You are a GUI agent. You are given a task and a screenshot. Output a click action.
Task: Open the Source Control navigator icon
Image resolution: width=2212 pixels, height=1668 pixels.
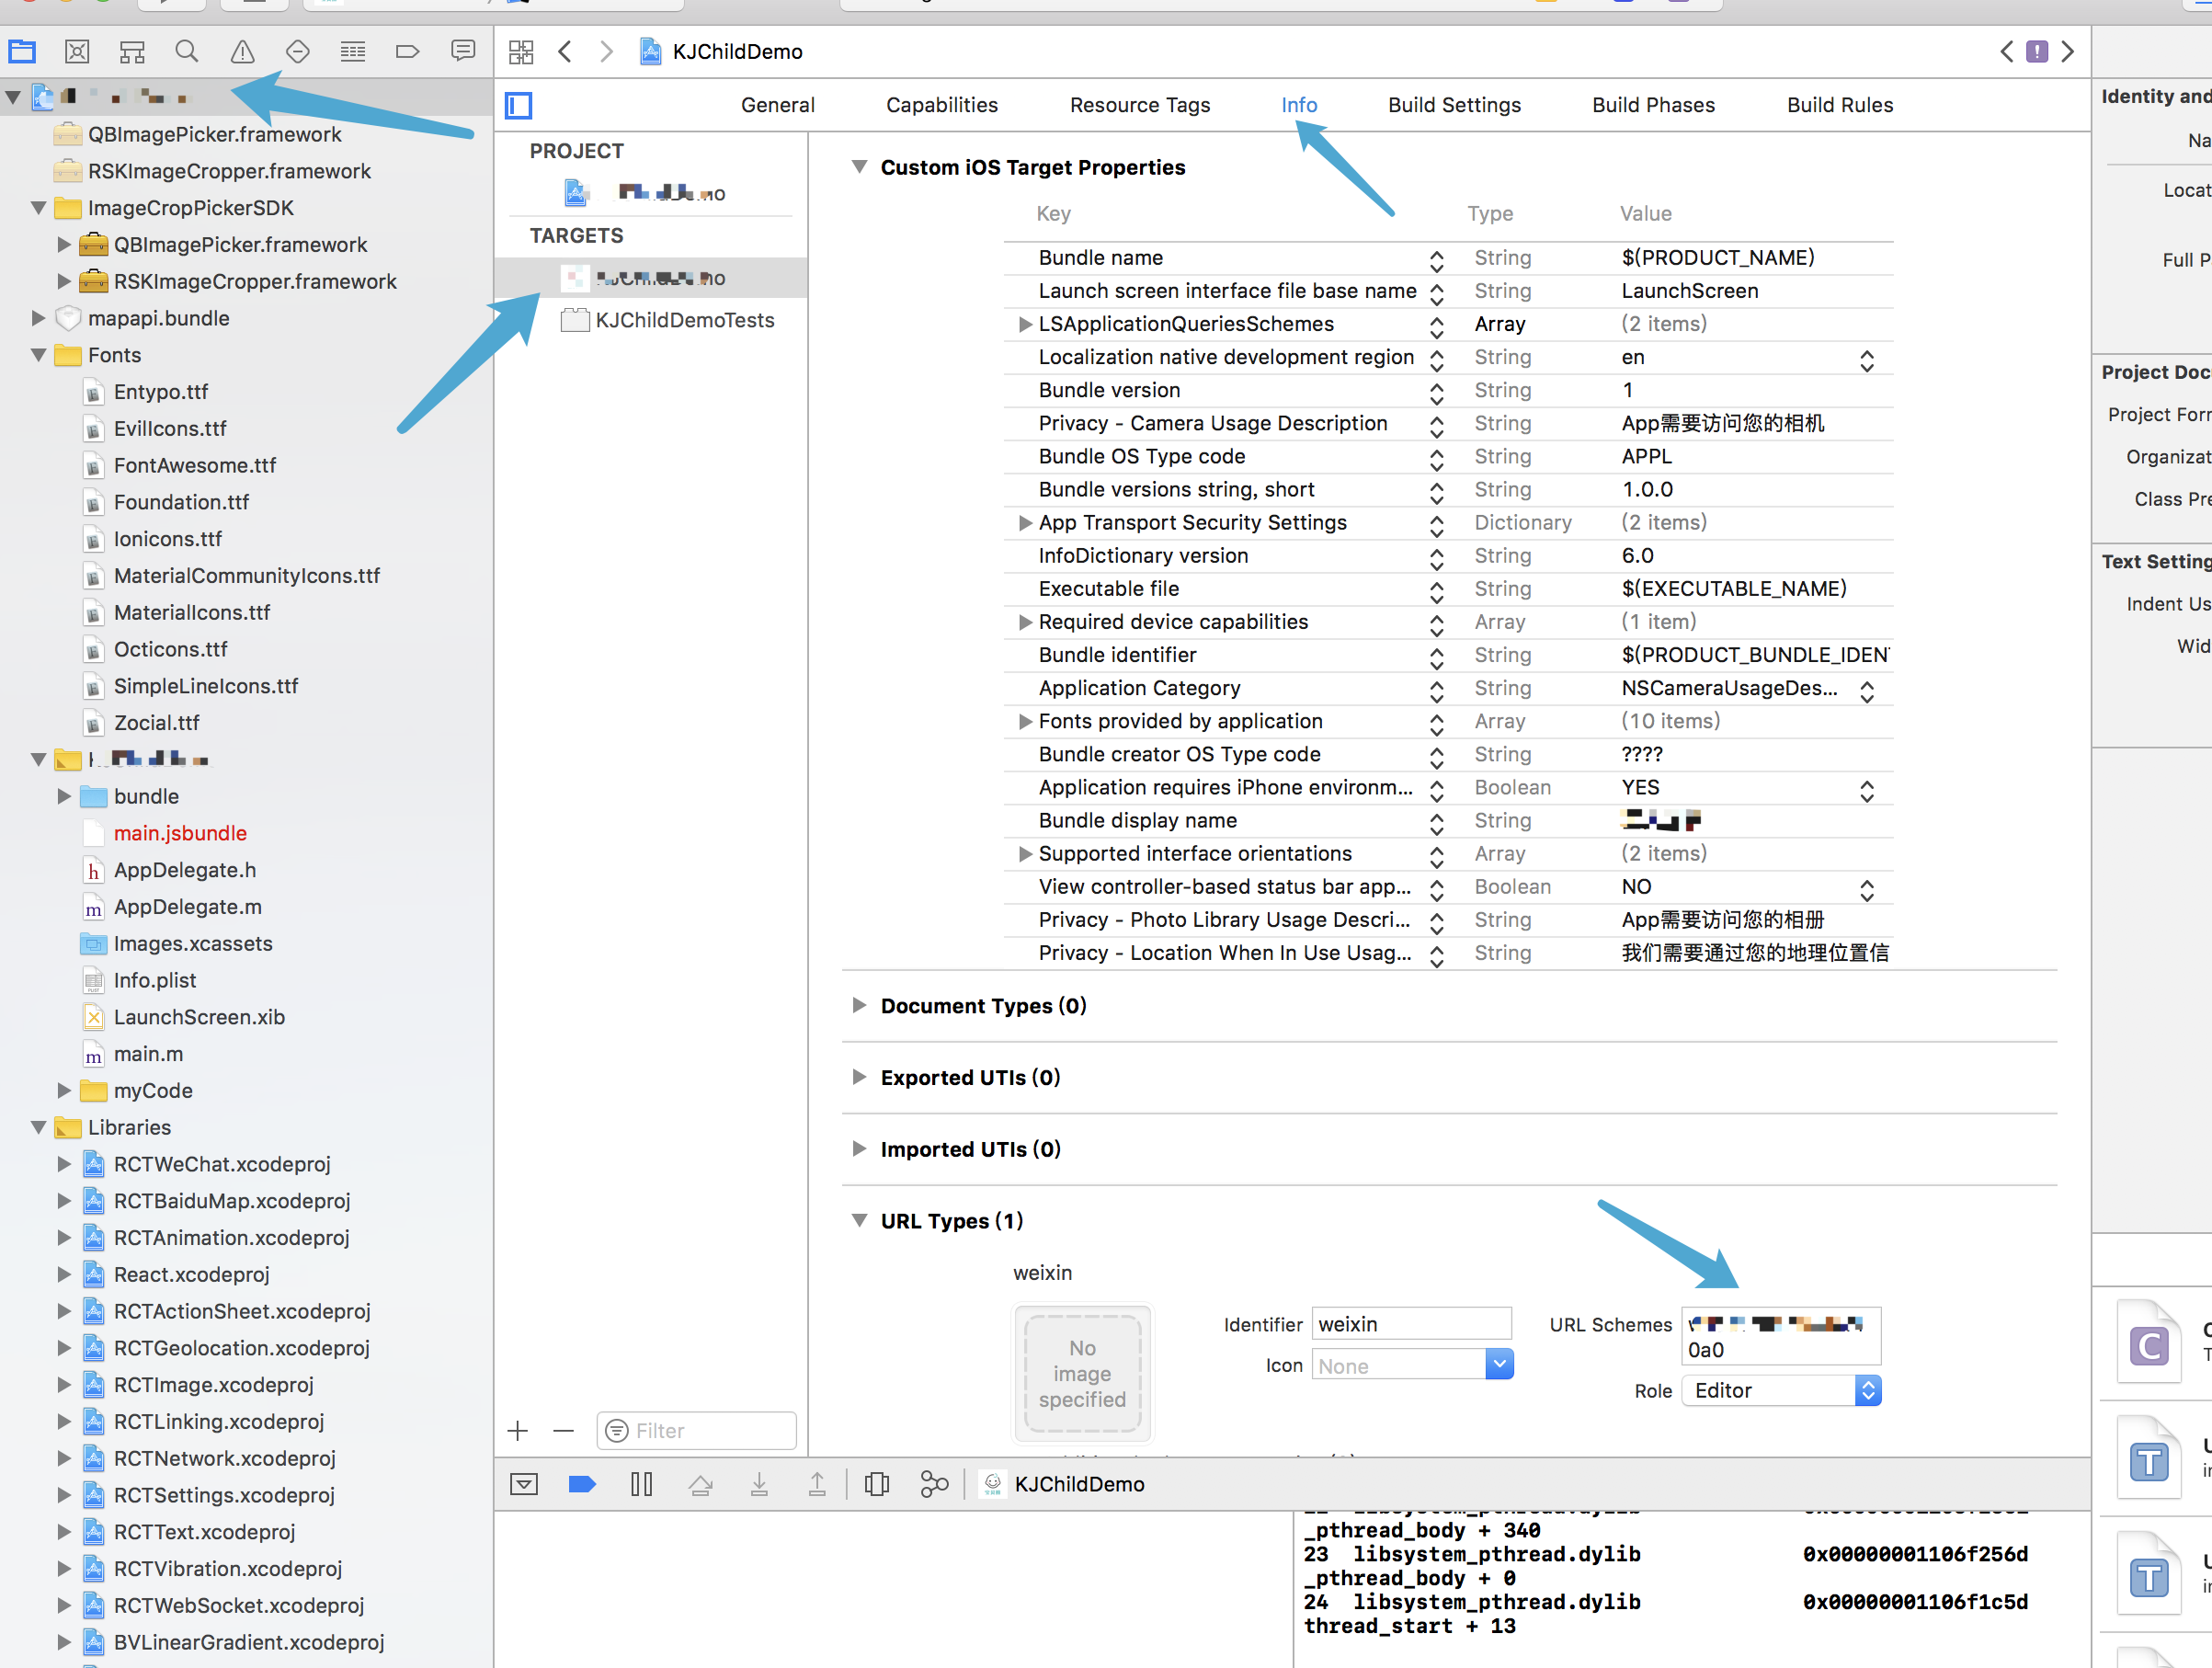[x=77, y=51]
